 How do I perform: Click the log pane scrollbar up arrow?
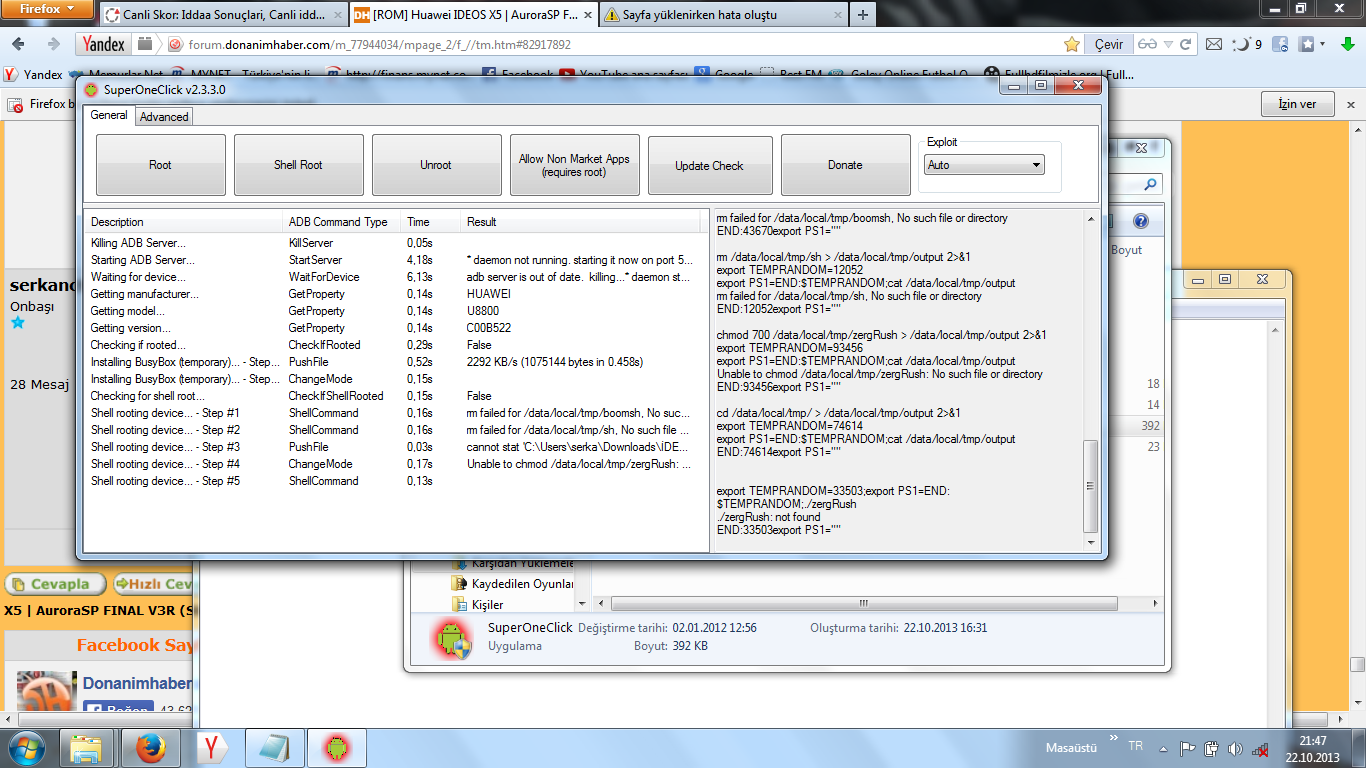coord(1090,217)
